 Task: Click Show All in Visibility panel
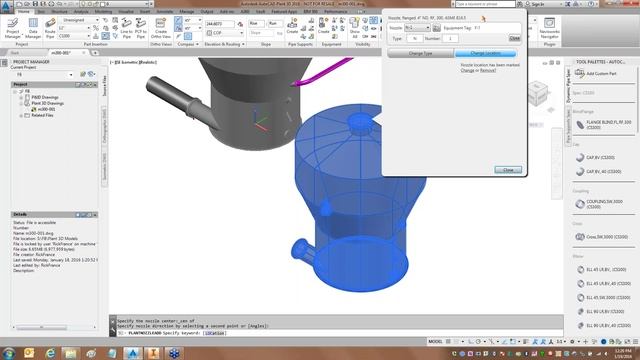[355, 28]
